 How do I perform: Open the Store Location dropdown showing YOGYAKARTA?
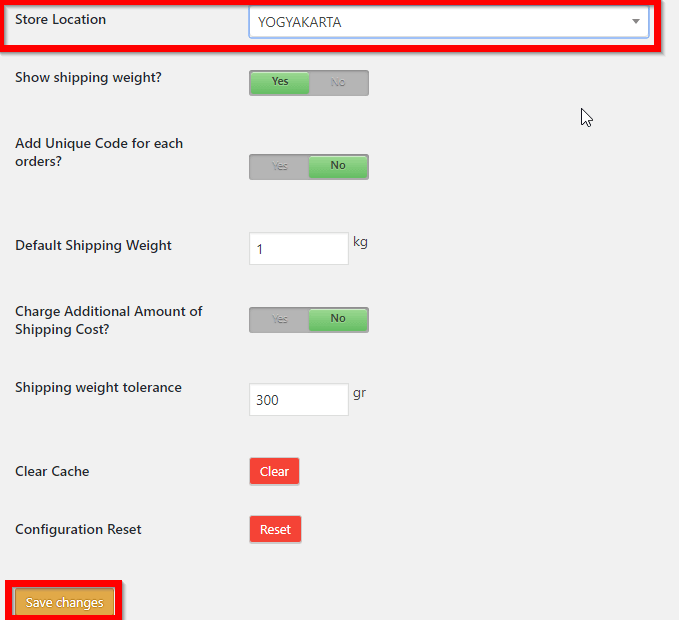[449, 22]
